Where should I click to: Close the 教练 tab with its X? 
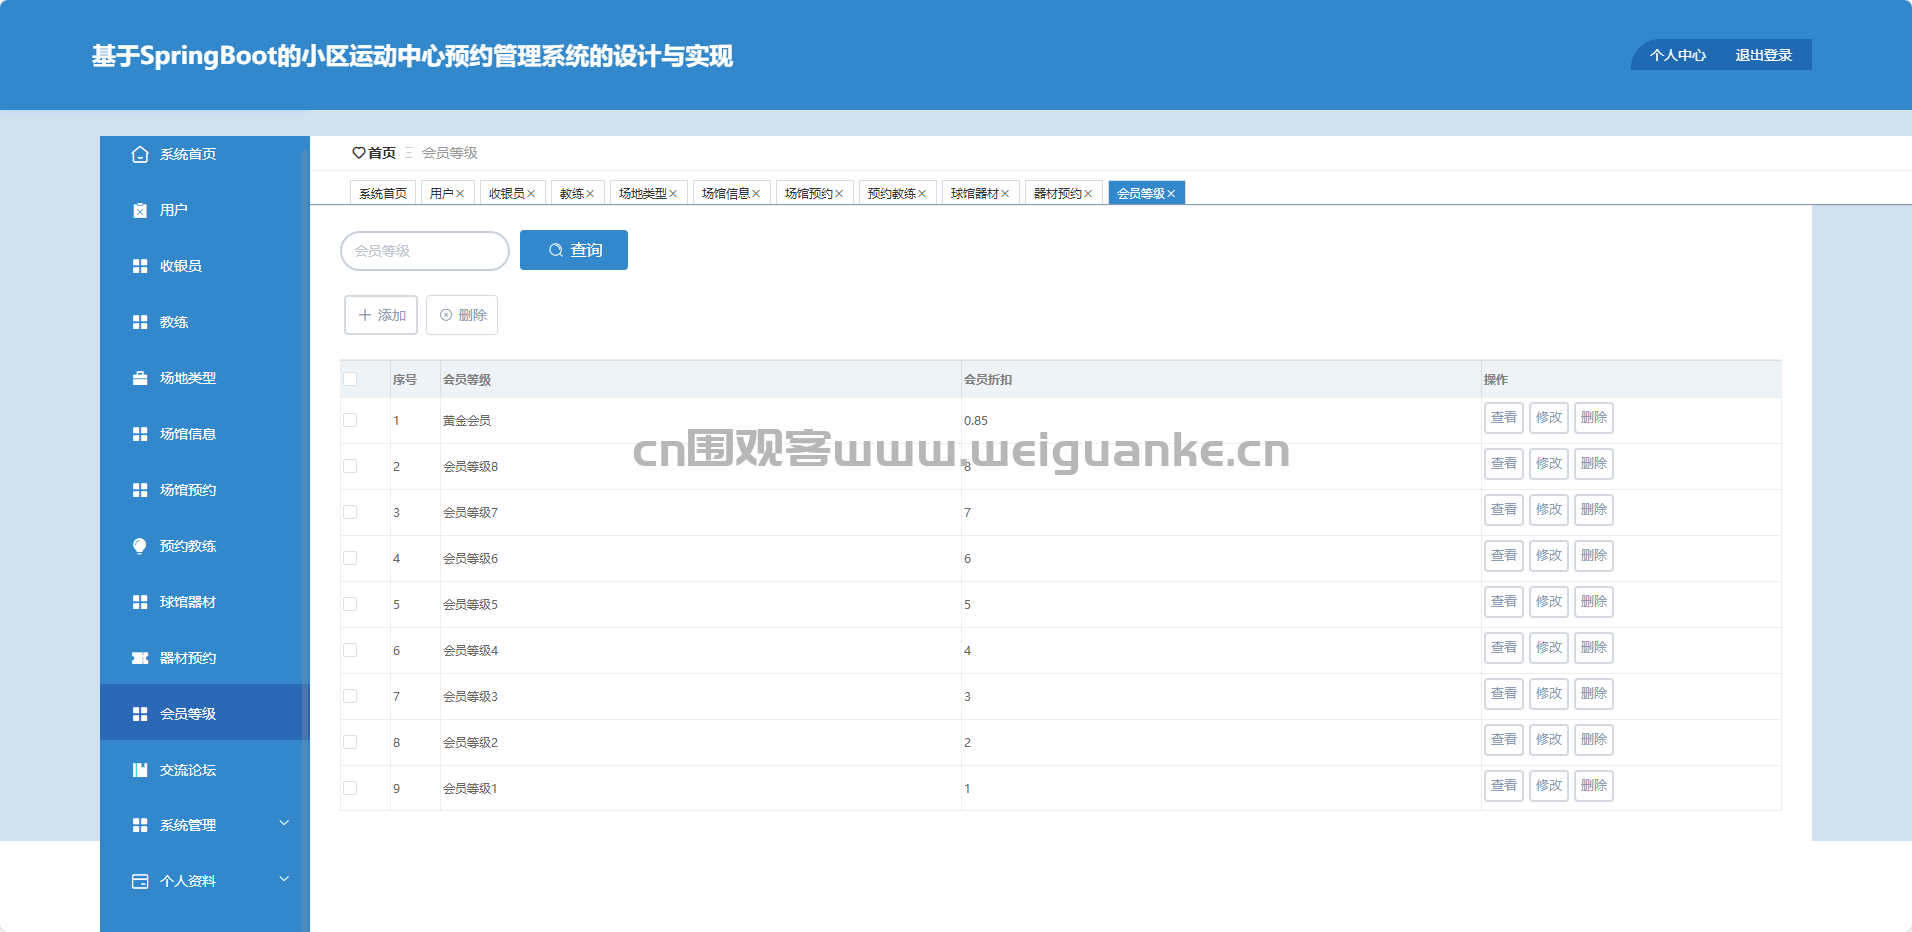tap(590, 194)
